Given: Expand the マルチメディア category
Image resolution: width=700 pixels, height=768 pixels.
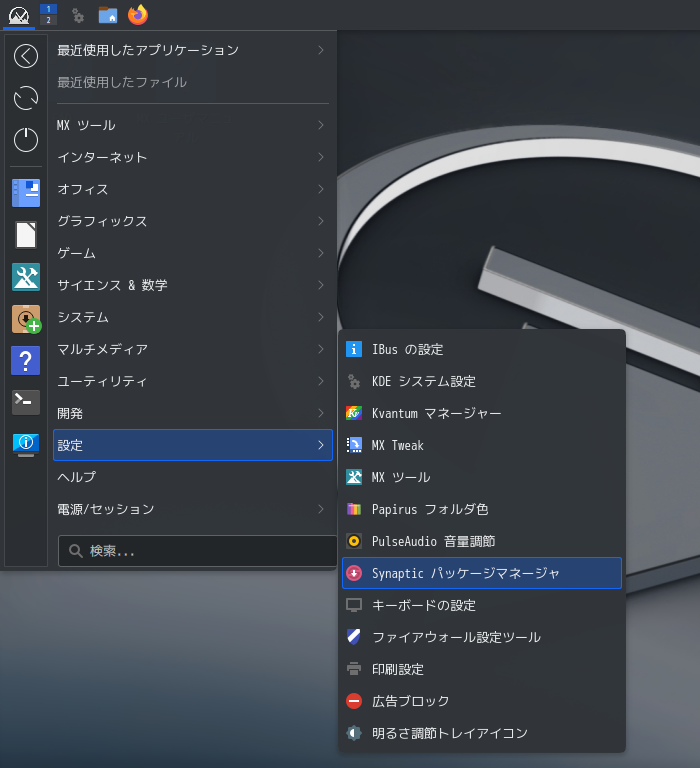Looking at the screenshot, I should tap(193, 349).
